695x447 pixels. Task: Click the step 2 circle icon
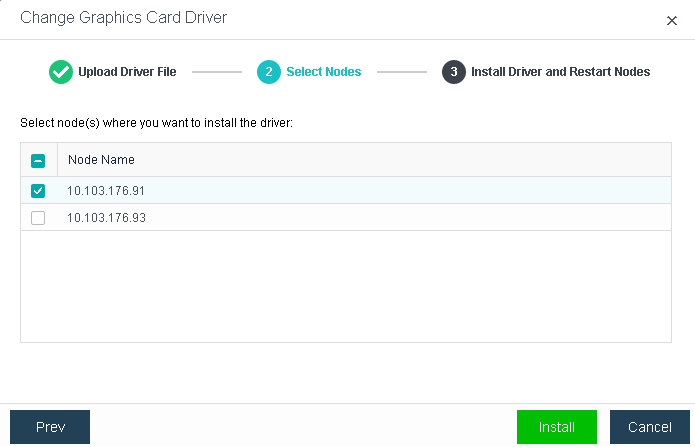point(268,72)
